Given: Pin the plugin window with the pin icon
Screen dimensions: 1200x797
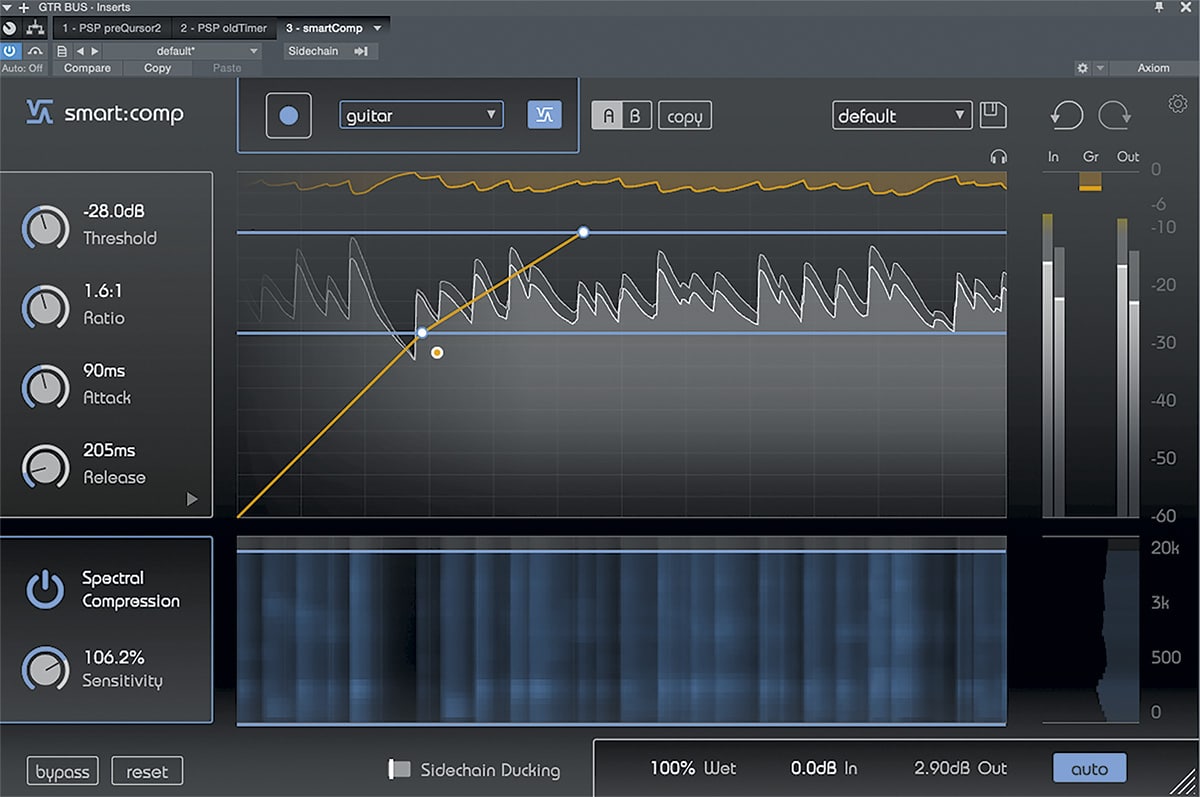Looking at the screenshot, I should pyautogui.click(x=1158, y=7).
